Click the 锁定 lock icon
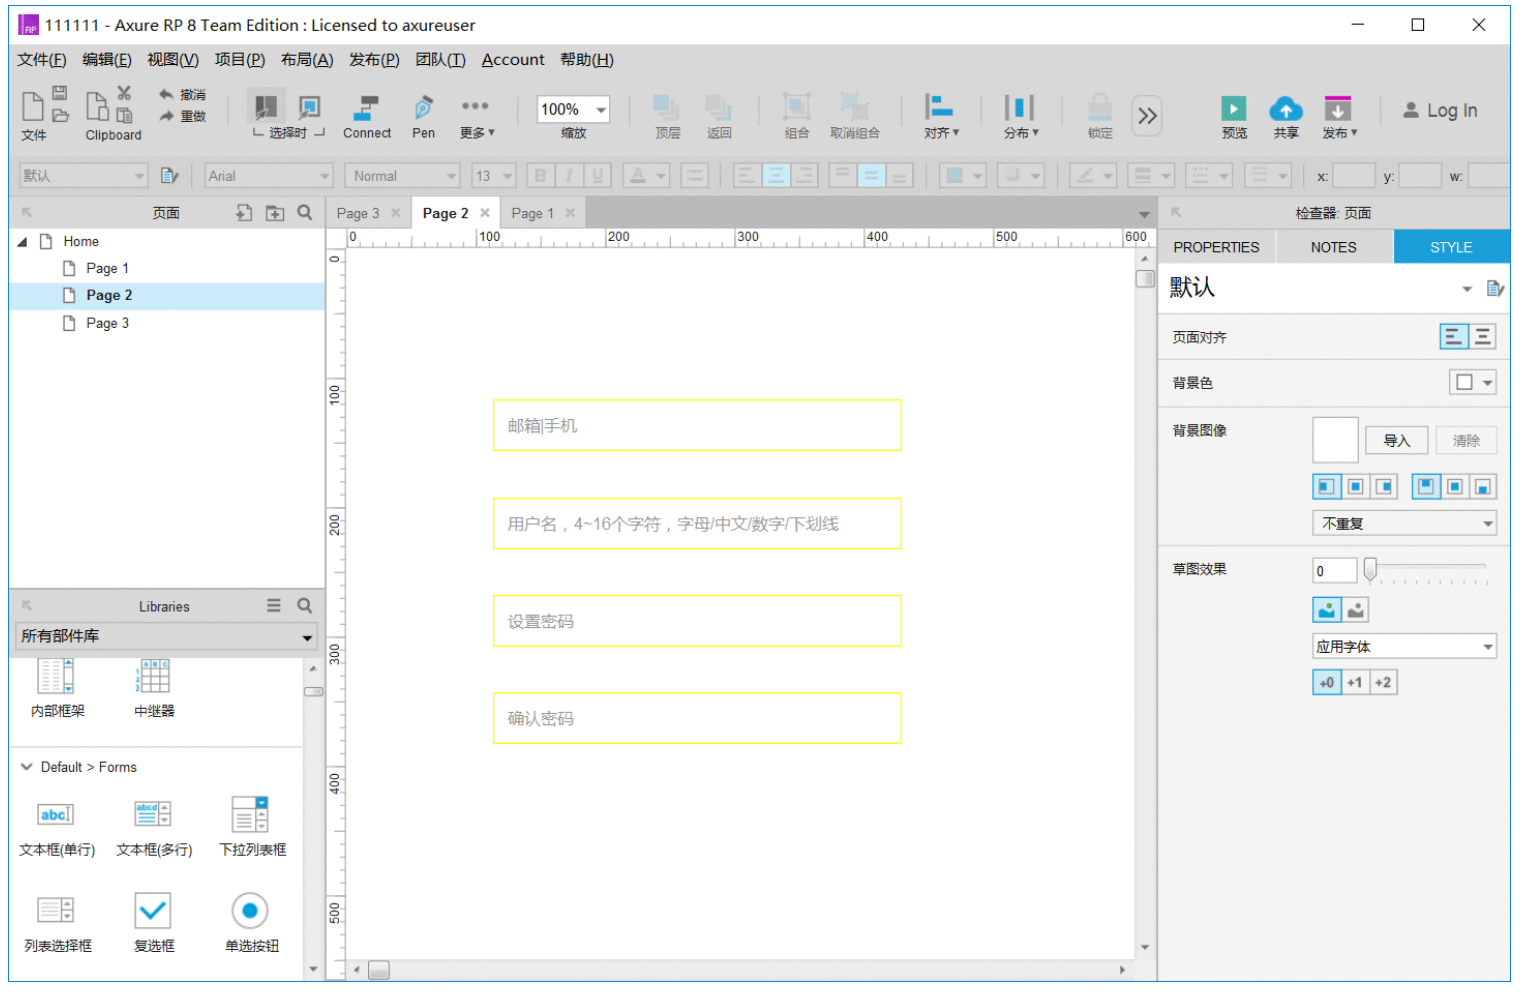The image size is (1526, 998). (x=1100, y=116)
